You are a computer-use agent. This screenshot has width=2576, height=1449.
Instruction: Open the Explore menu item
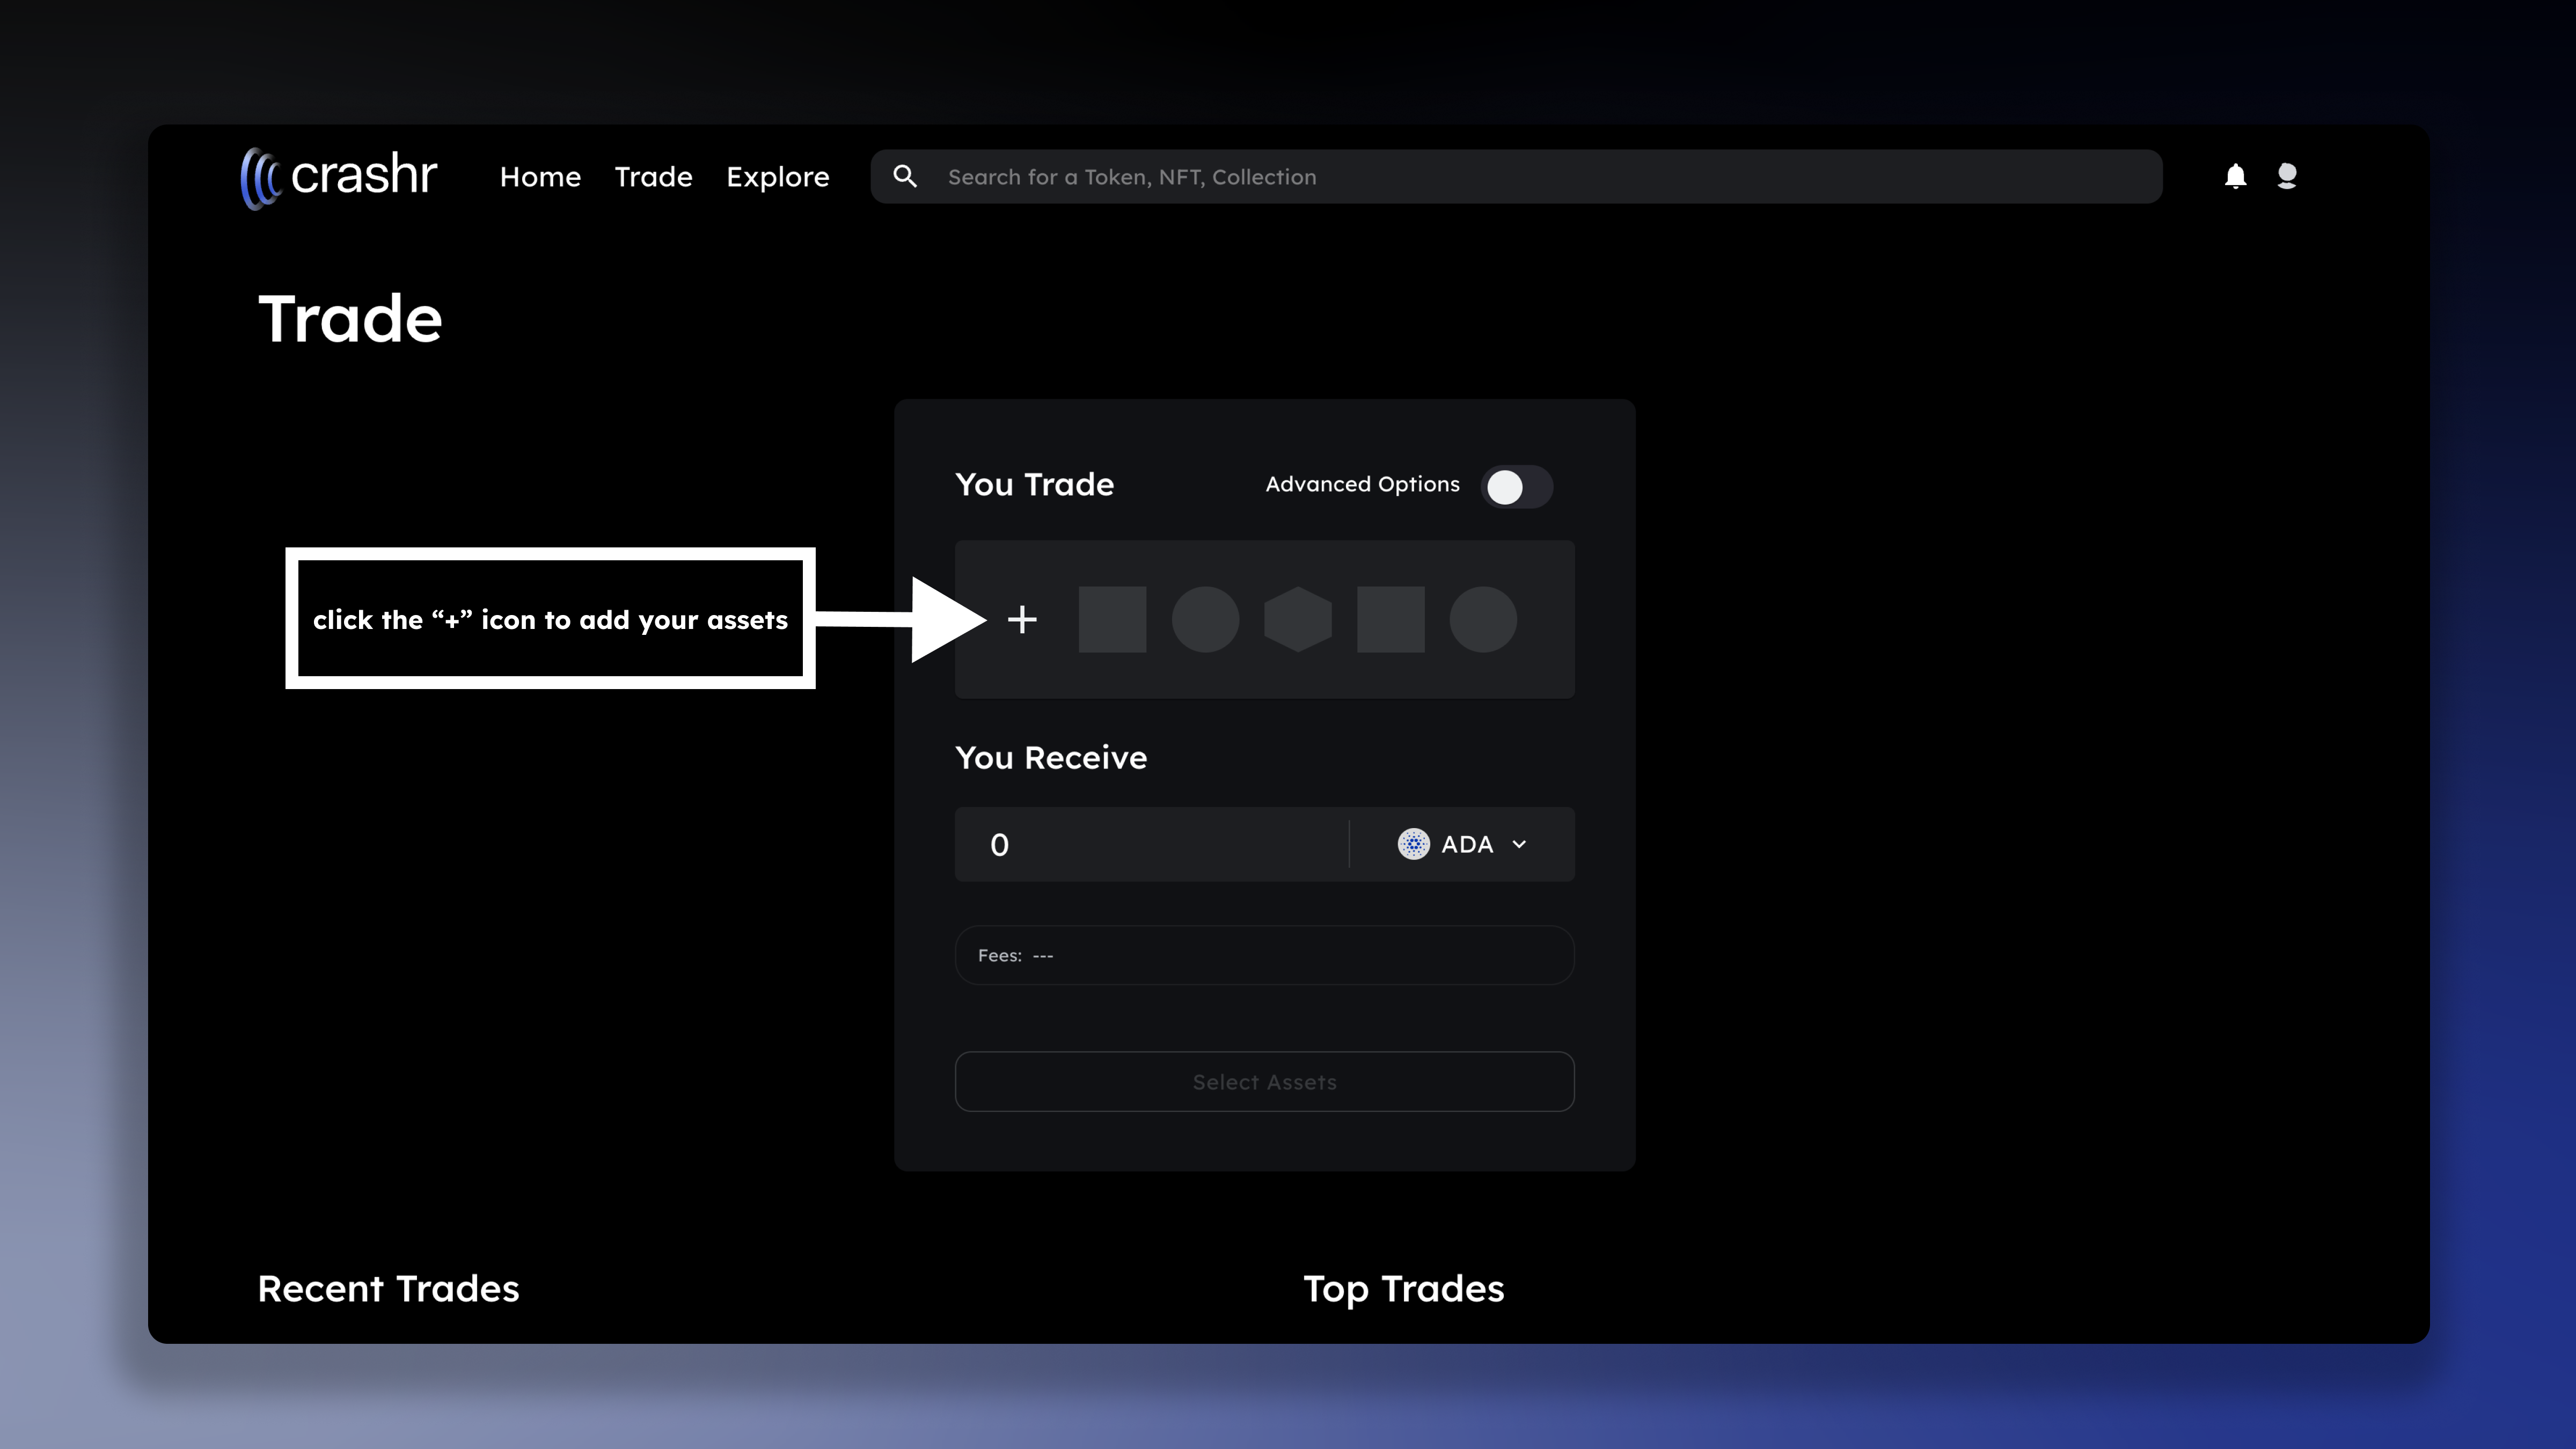tap(777, 177)
